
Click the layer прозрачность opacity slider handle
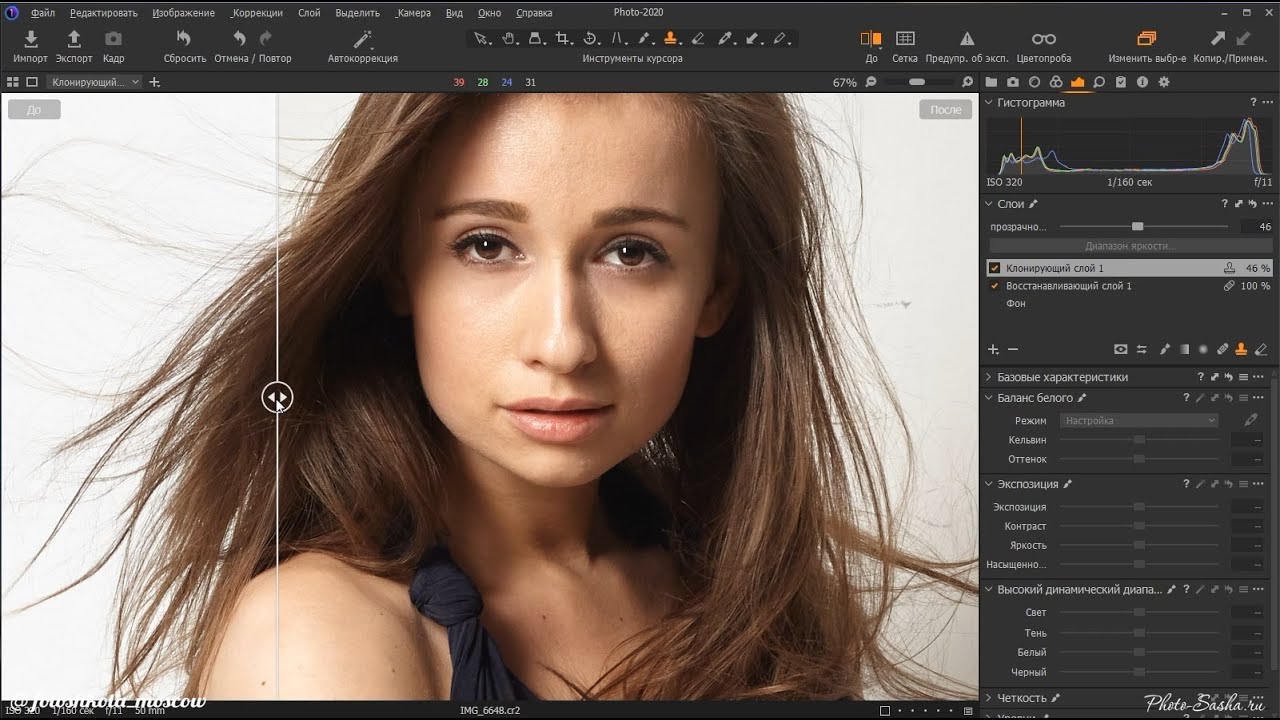click(x=1137, y=227)
